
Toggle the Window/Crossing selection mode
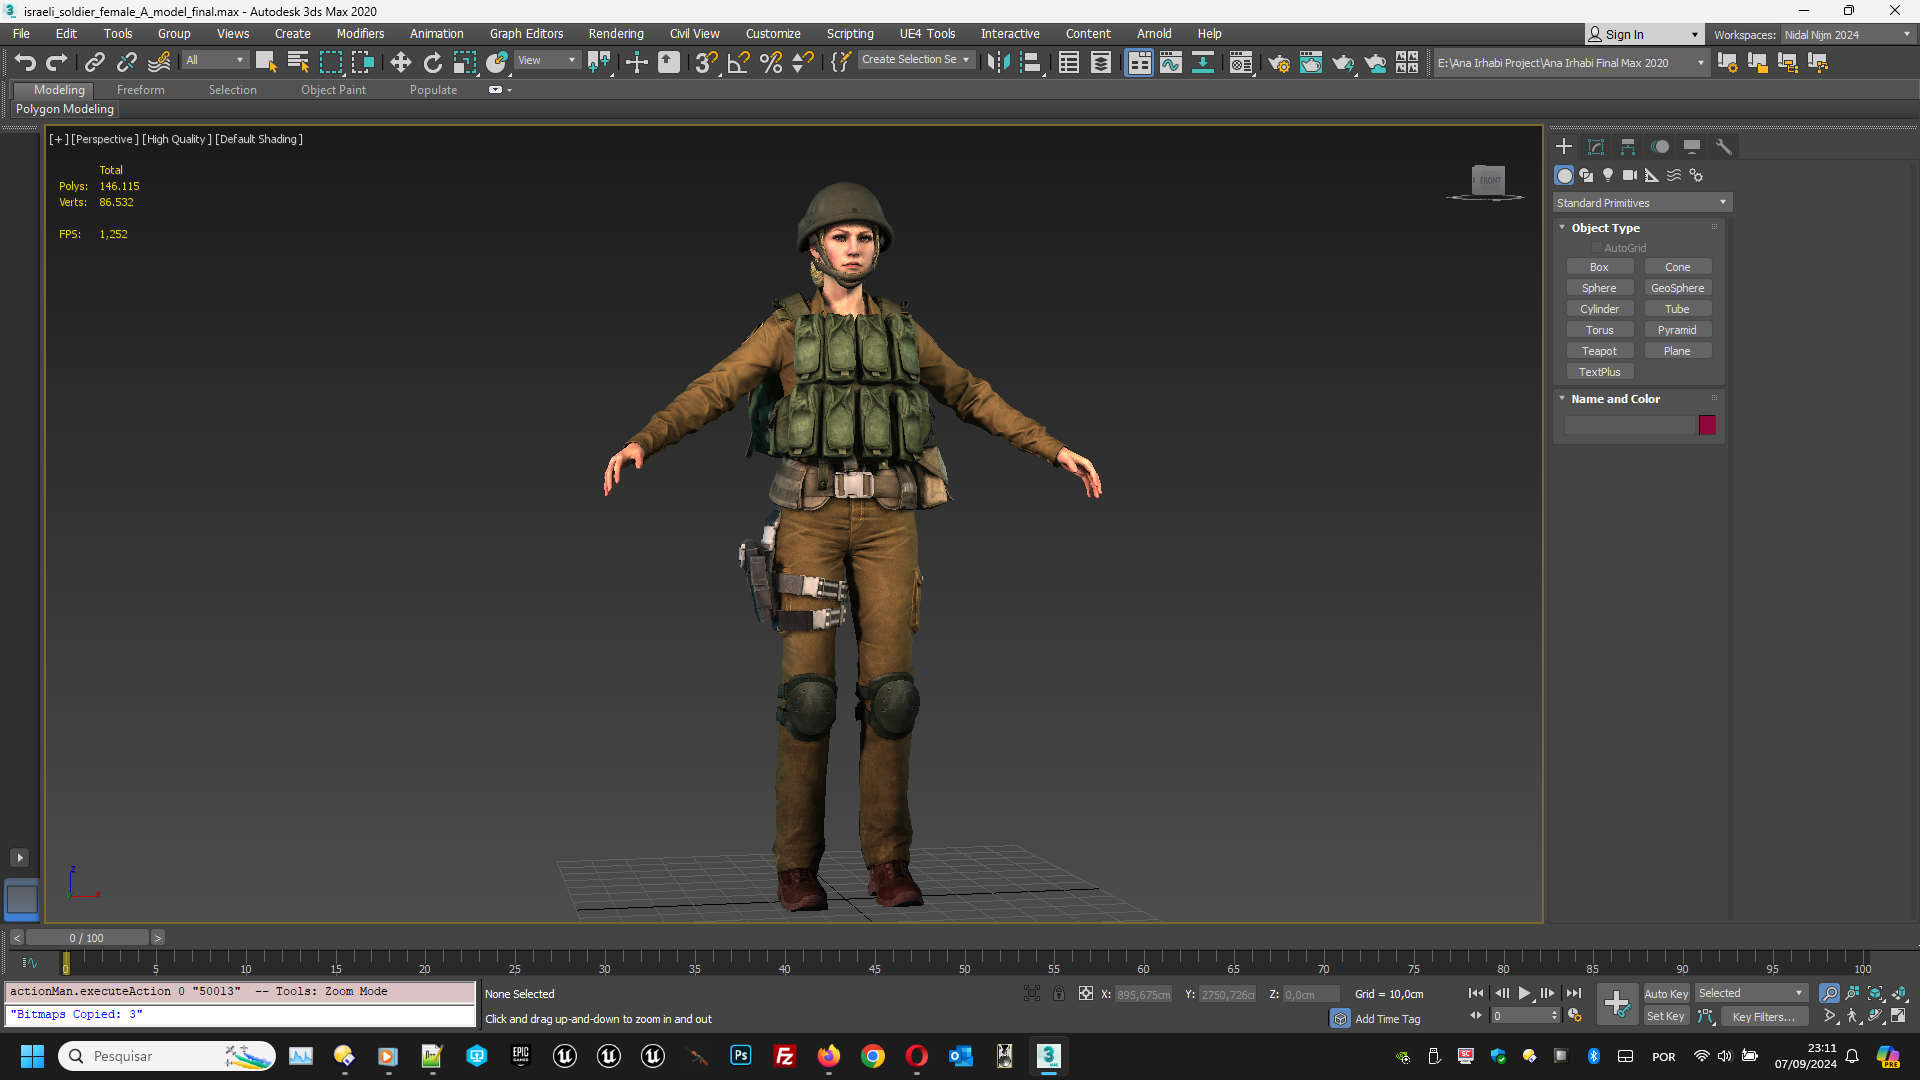362,62
